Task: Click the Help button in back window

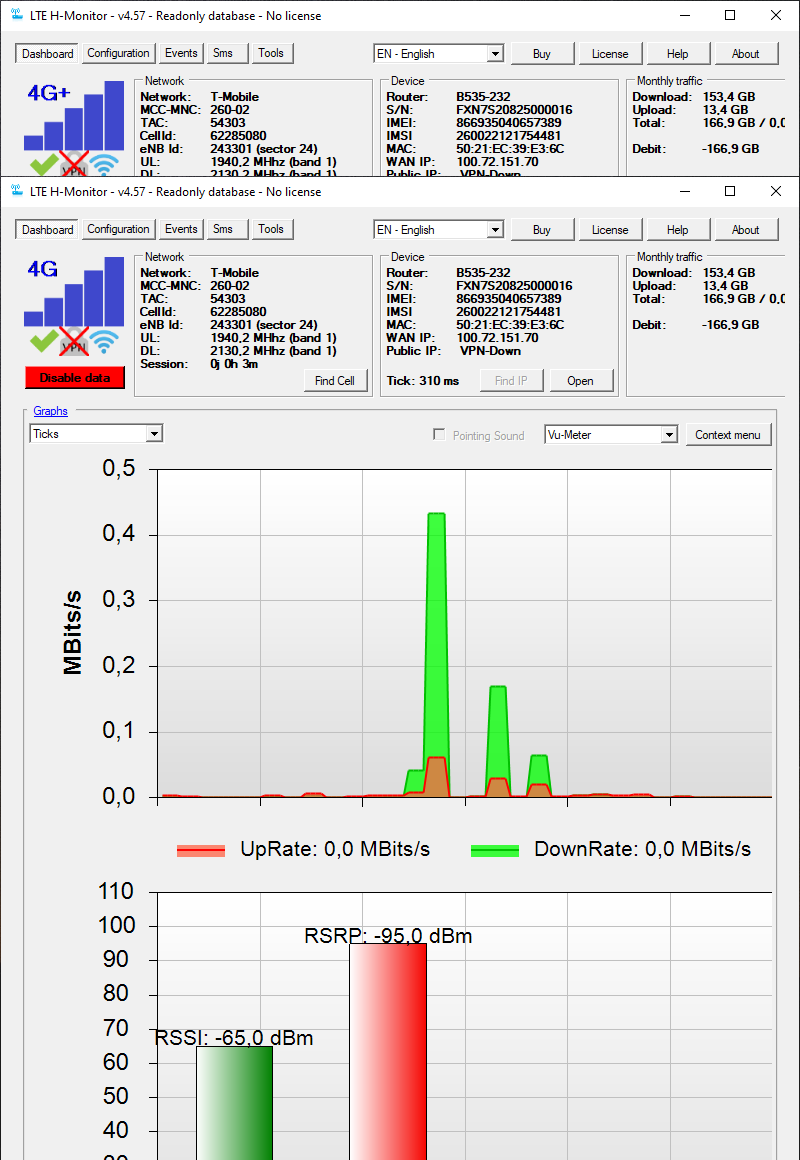Action: point(678,53)
